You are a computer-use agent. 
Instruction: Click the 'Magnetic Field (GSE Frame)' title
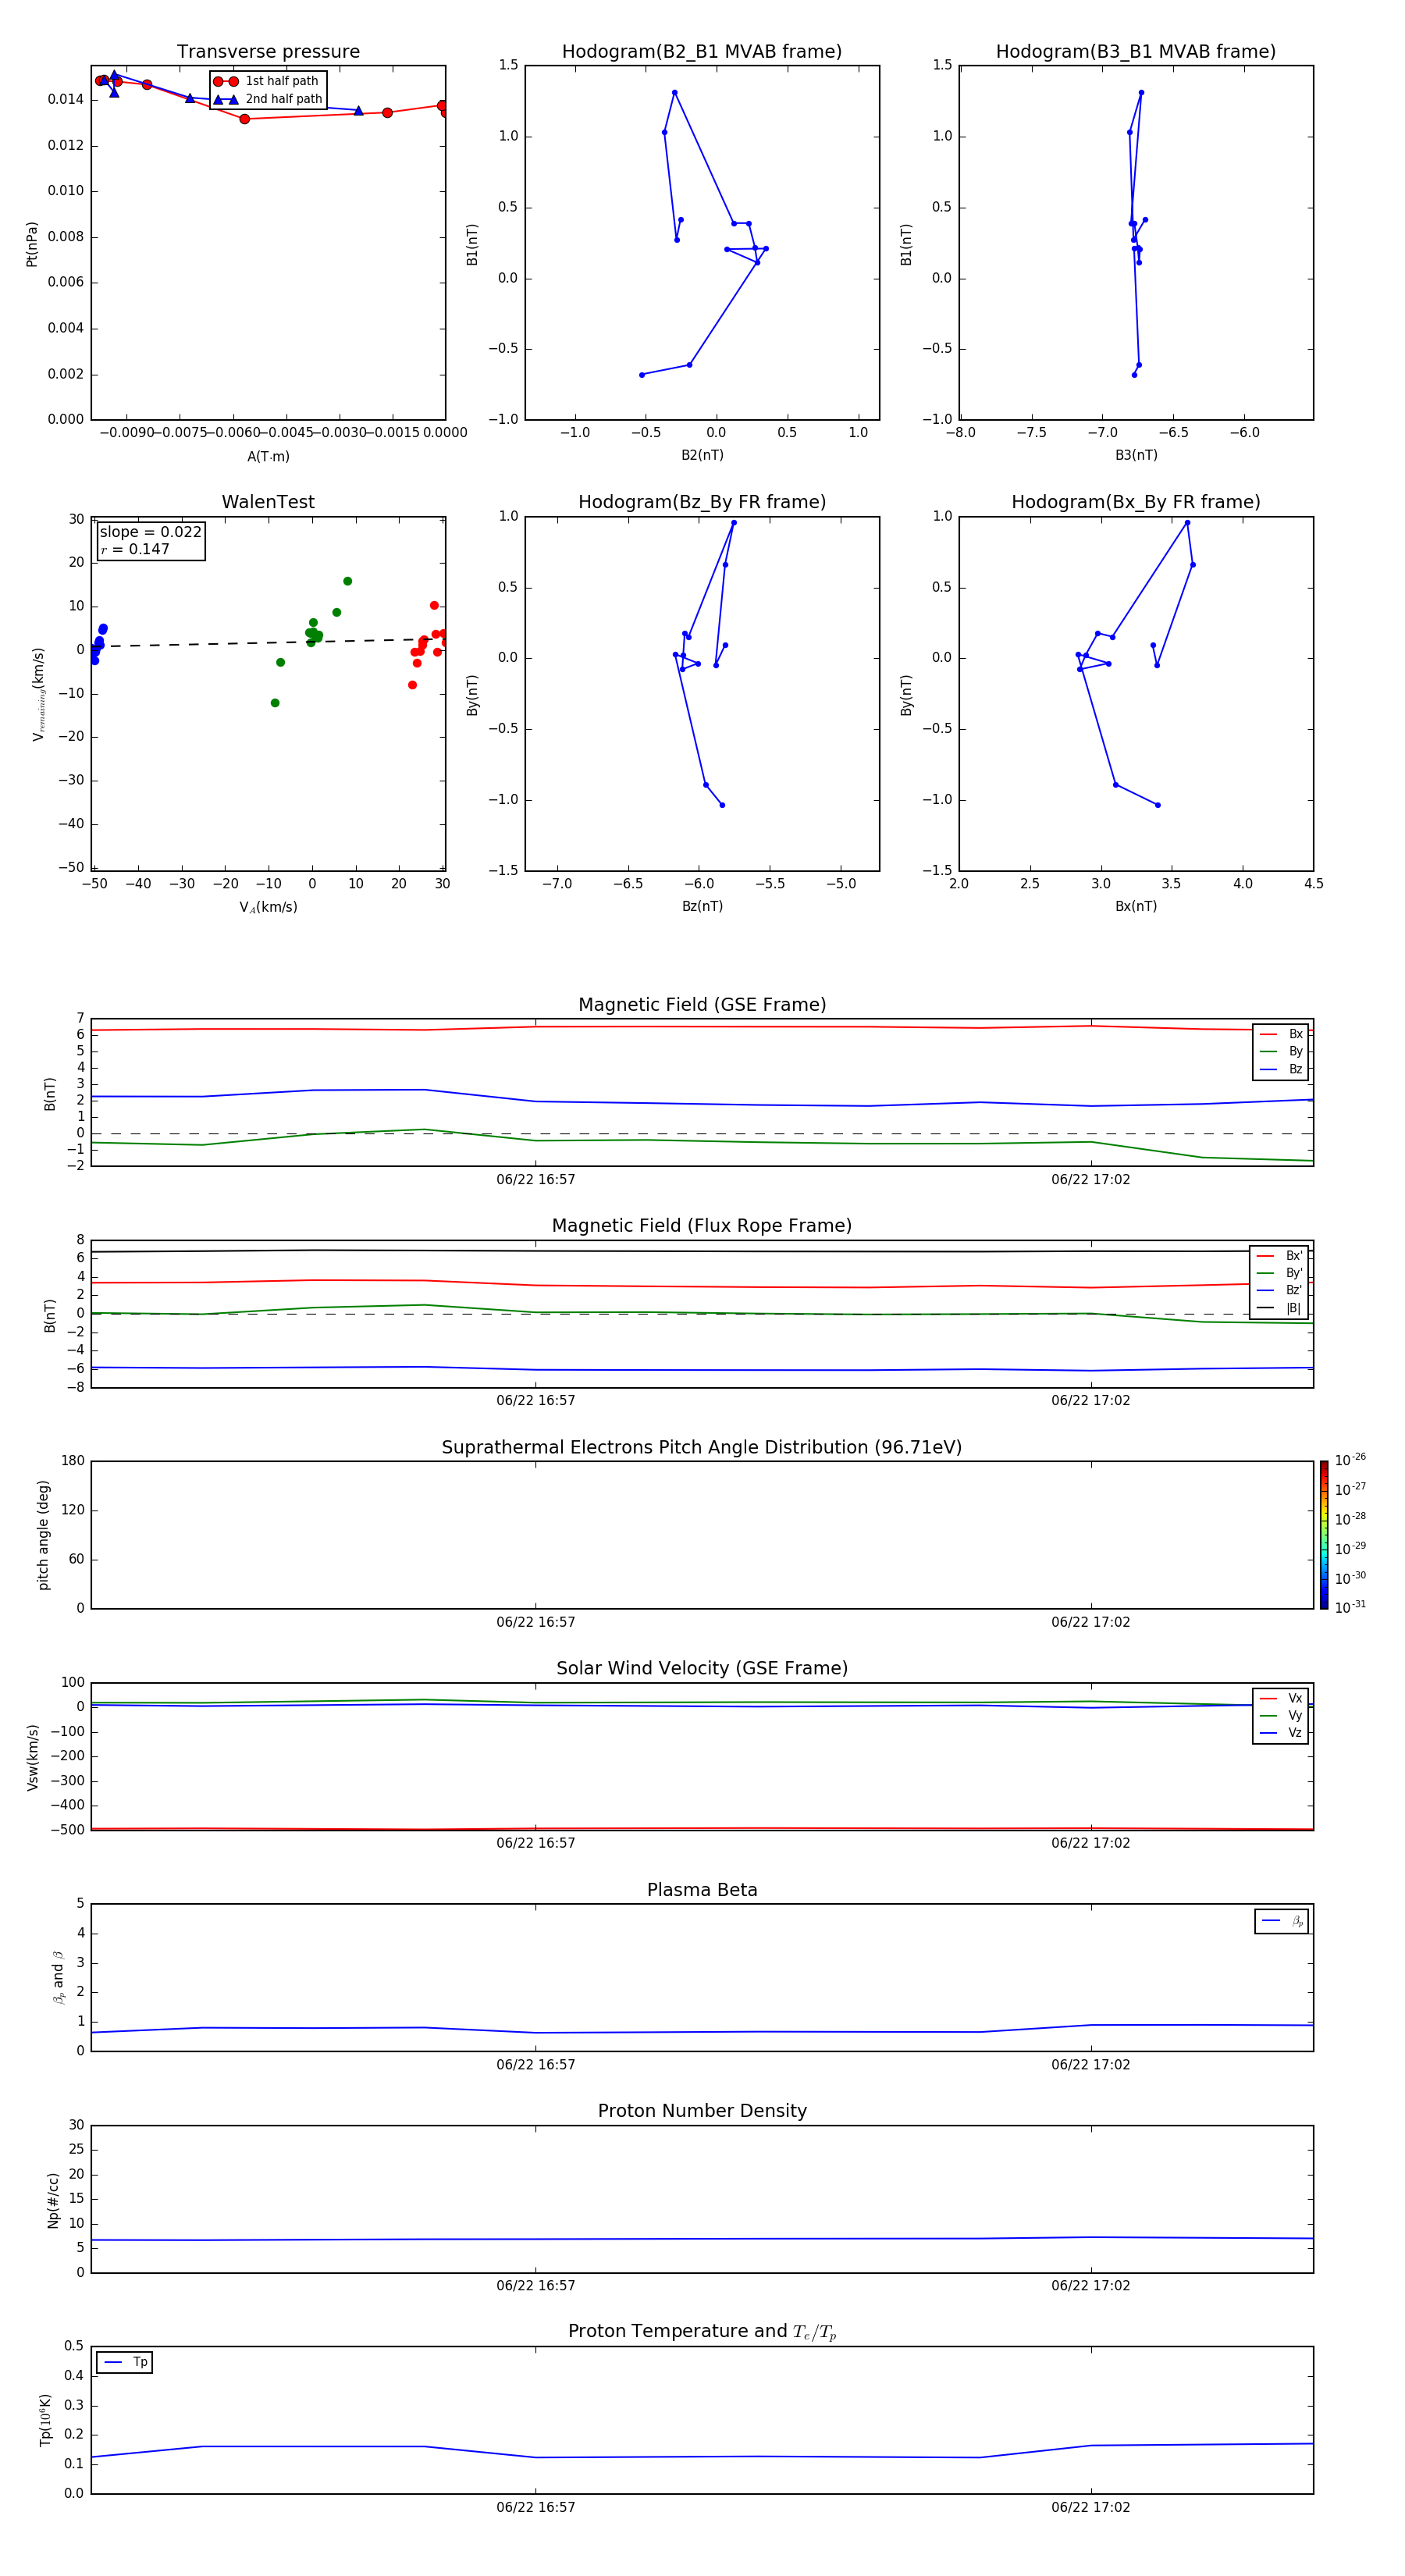(x=702, y=1005)
